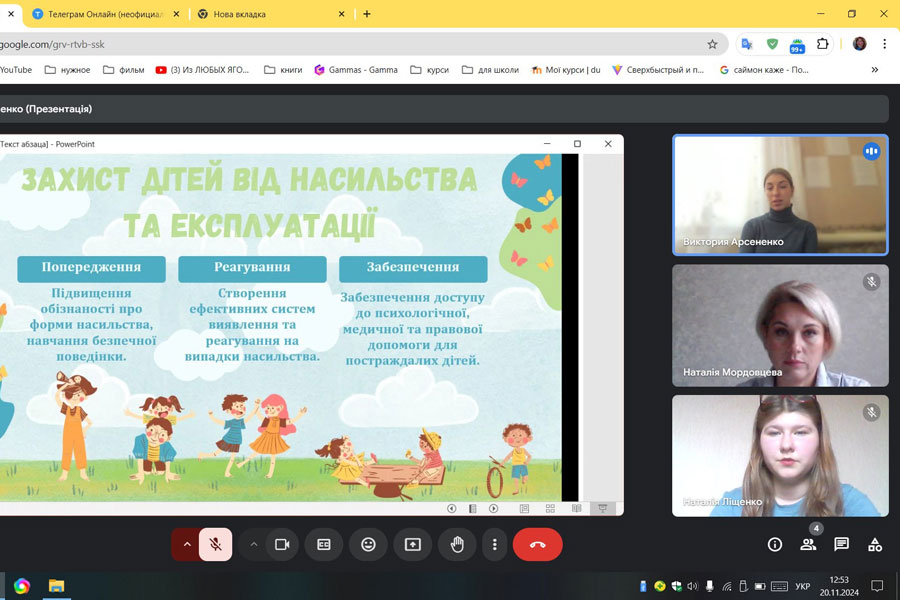The height and width of the screenshot is (600, 900).
Task: Turn on closed captions
Action: (x=324, y=544)
